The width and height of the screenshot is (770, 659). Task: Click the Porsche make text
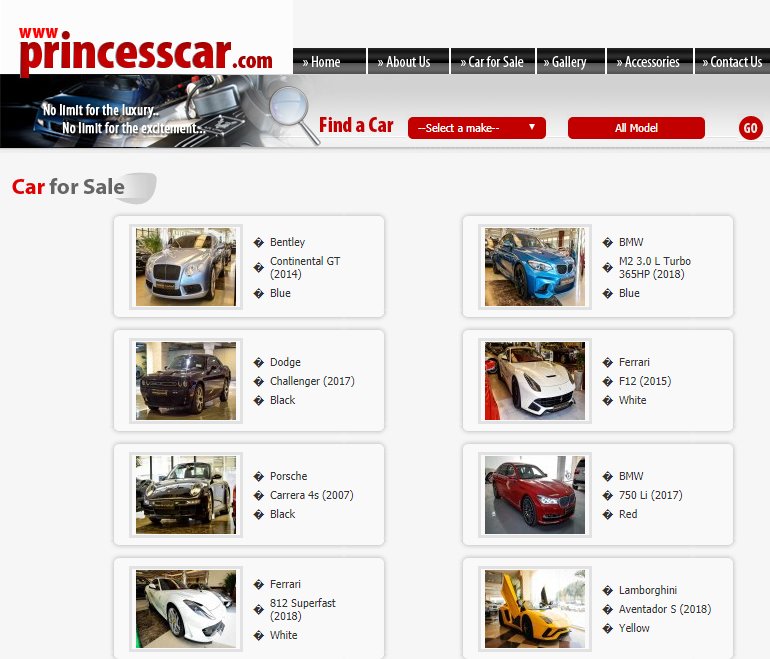point(288,476)
